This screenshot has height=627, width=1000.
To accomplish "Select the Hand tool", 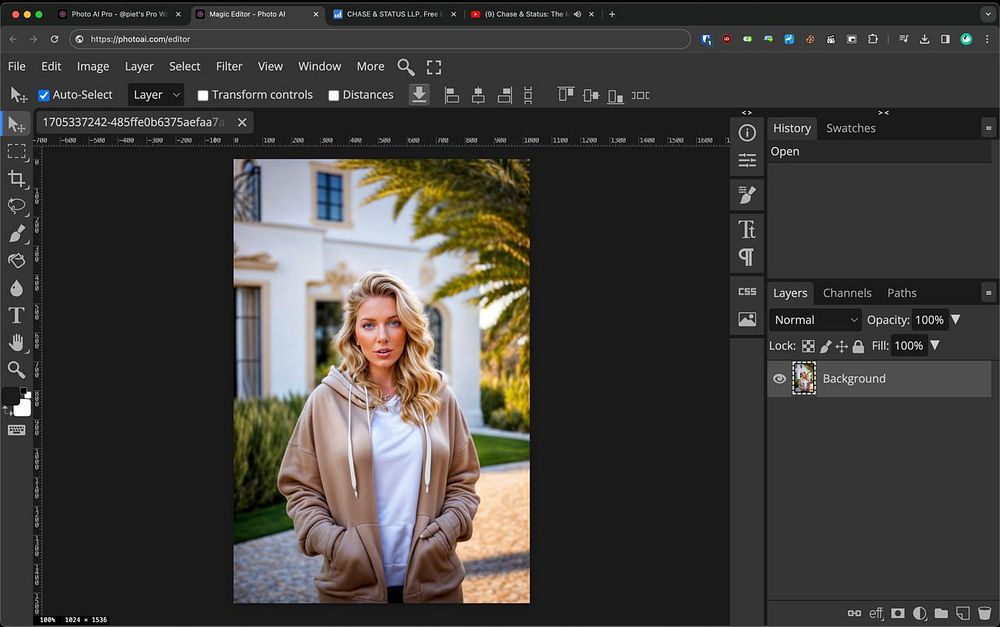I will (17, 342).
